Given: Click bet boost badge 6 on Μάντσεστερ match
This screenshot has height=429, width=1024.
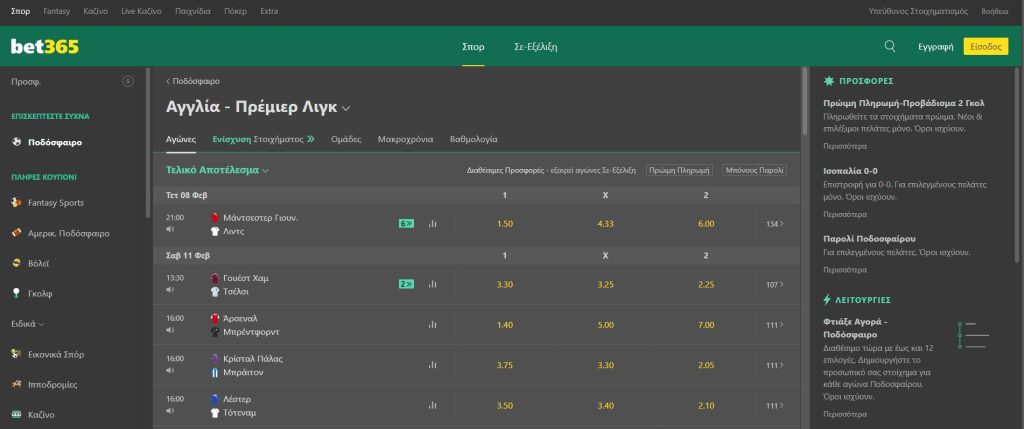Looking at the screenshot, I should pyautogui.click(x=406, y=224).
